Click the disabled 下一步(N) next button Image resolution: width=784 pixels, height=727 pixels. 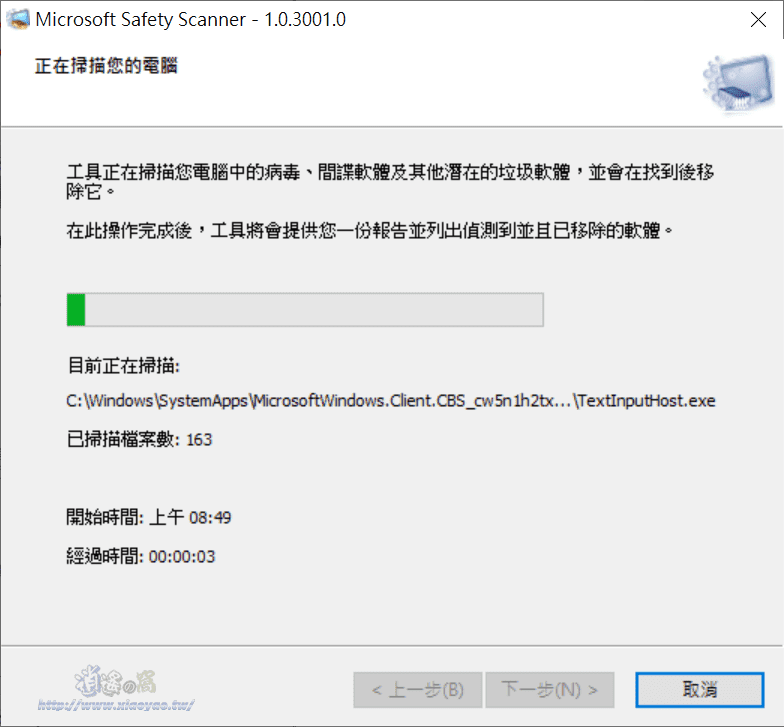click(550, 690)
